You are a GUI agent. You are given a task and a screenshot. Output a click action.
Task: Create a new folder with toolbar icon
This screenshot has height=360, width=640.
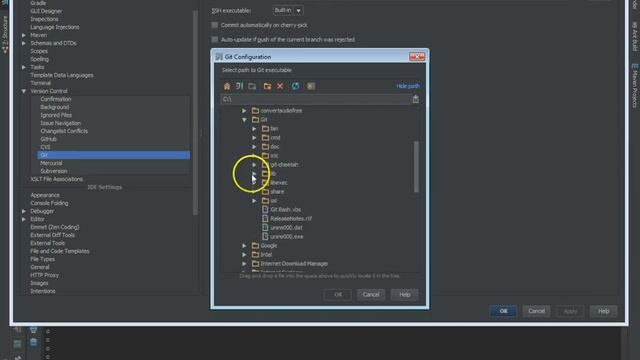pyautogui.click(x=267, y=86)
